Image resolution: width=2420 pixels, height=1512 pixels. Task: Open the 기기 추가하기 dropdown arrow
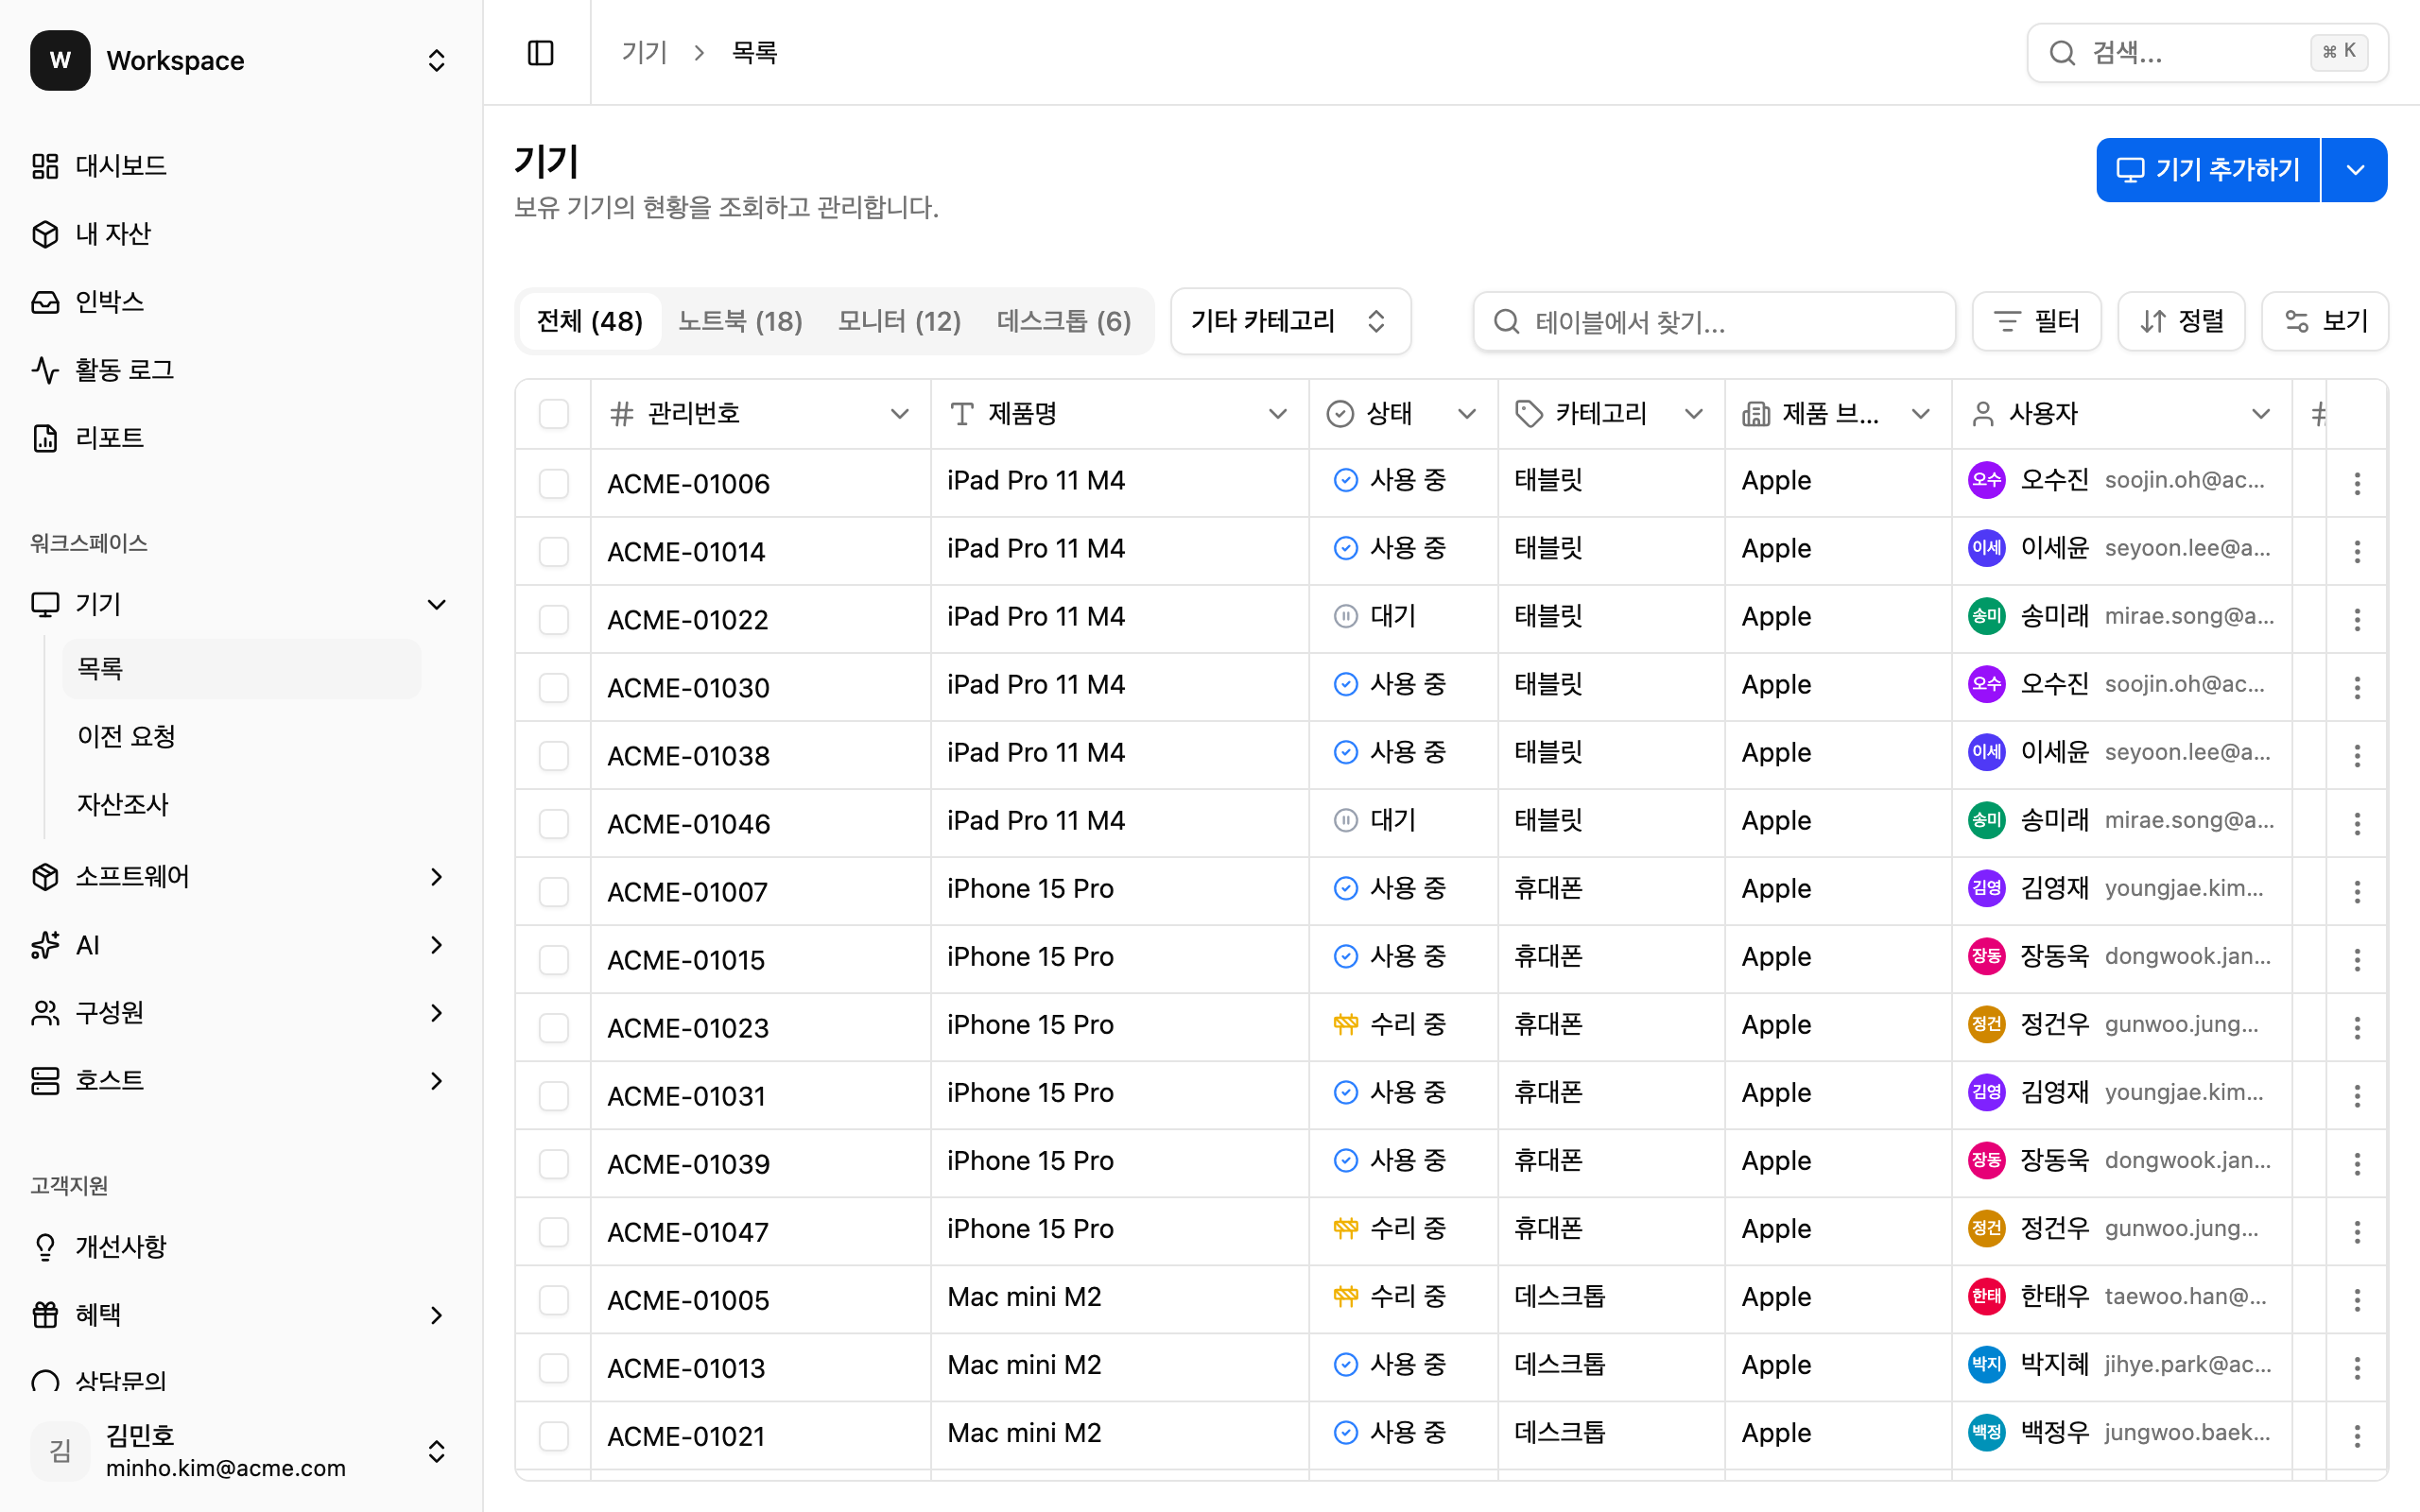2355,170
